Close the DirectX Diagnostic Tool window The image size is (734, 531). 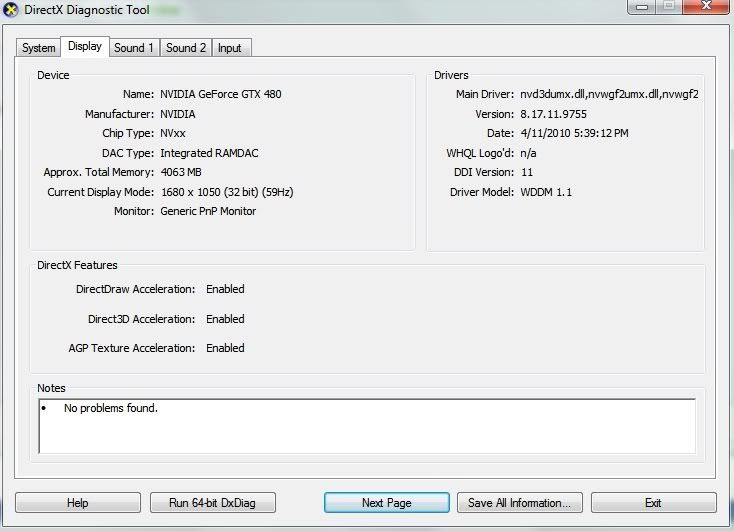(705, 7)
